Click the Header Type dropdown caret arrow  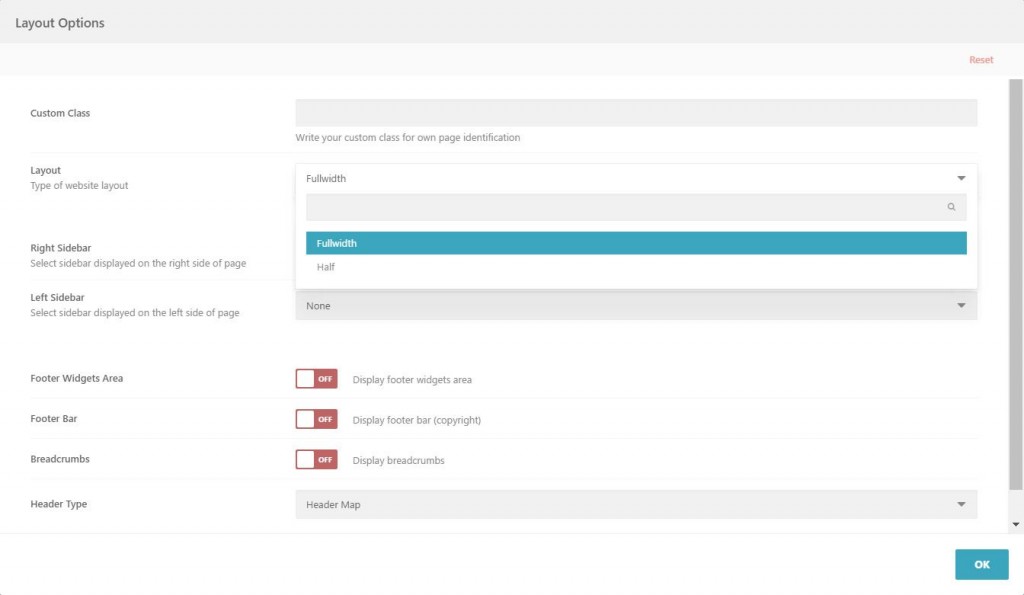(x=961, y=504)
